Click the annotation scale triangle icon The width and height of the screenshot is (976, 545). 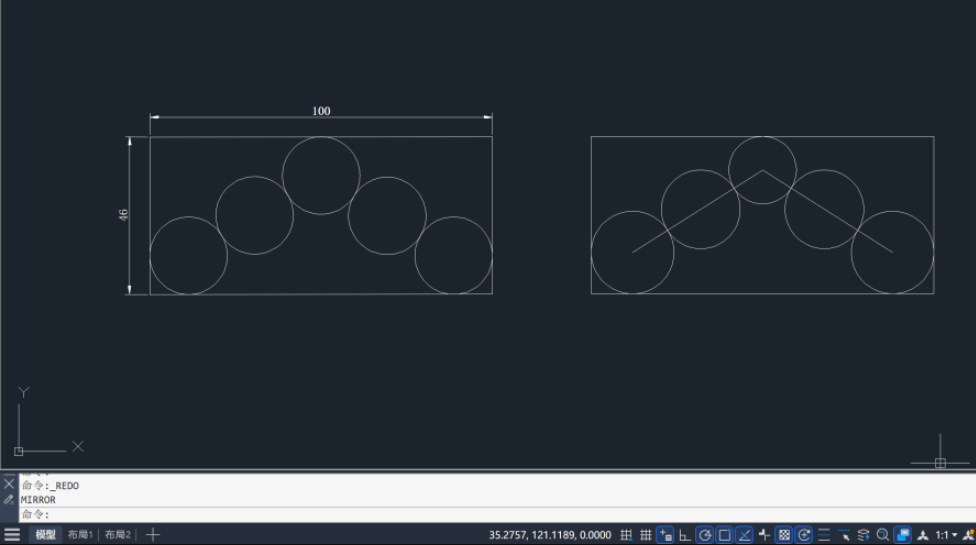click(x=923, y=535)
